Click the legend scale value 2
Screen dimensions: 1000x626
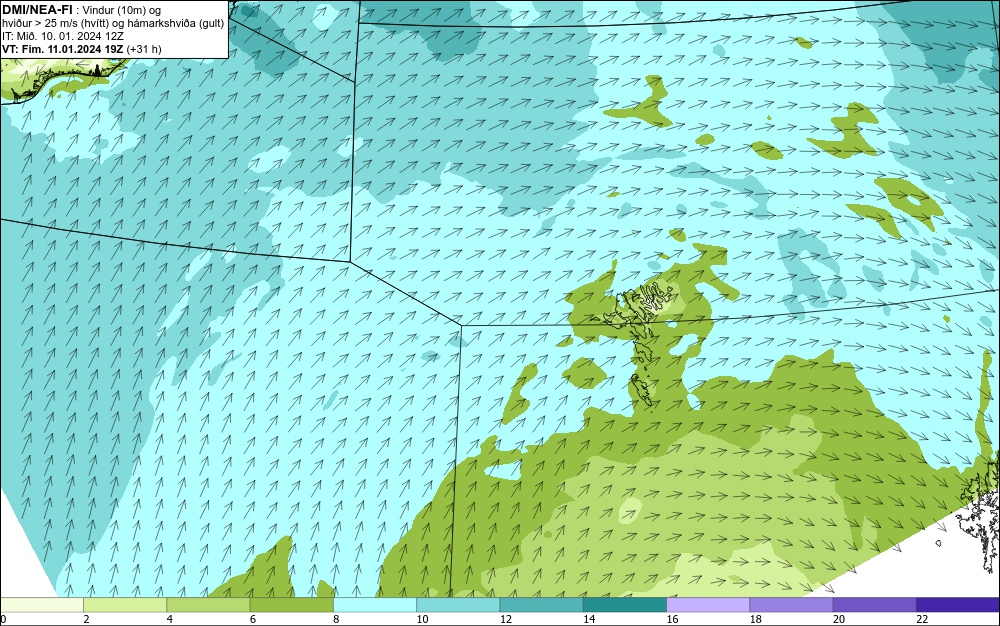coord(86,619)
